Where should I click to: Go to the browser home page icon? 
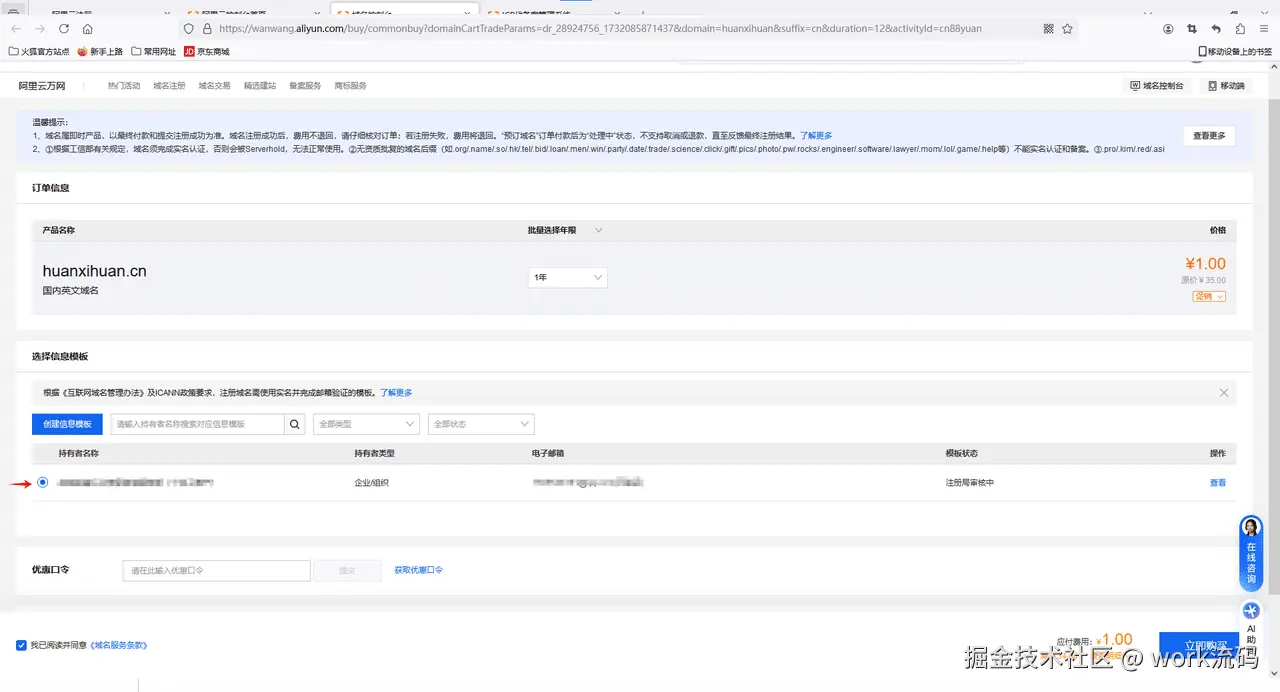tap(88, 29)
